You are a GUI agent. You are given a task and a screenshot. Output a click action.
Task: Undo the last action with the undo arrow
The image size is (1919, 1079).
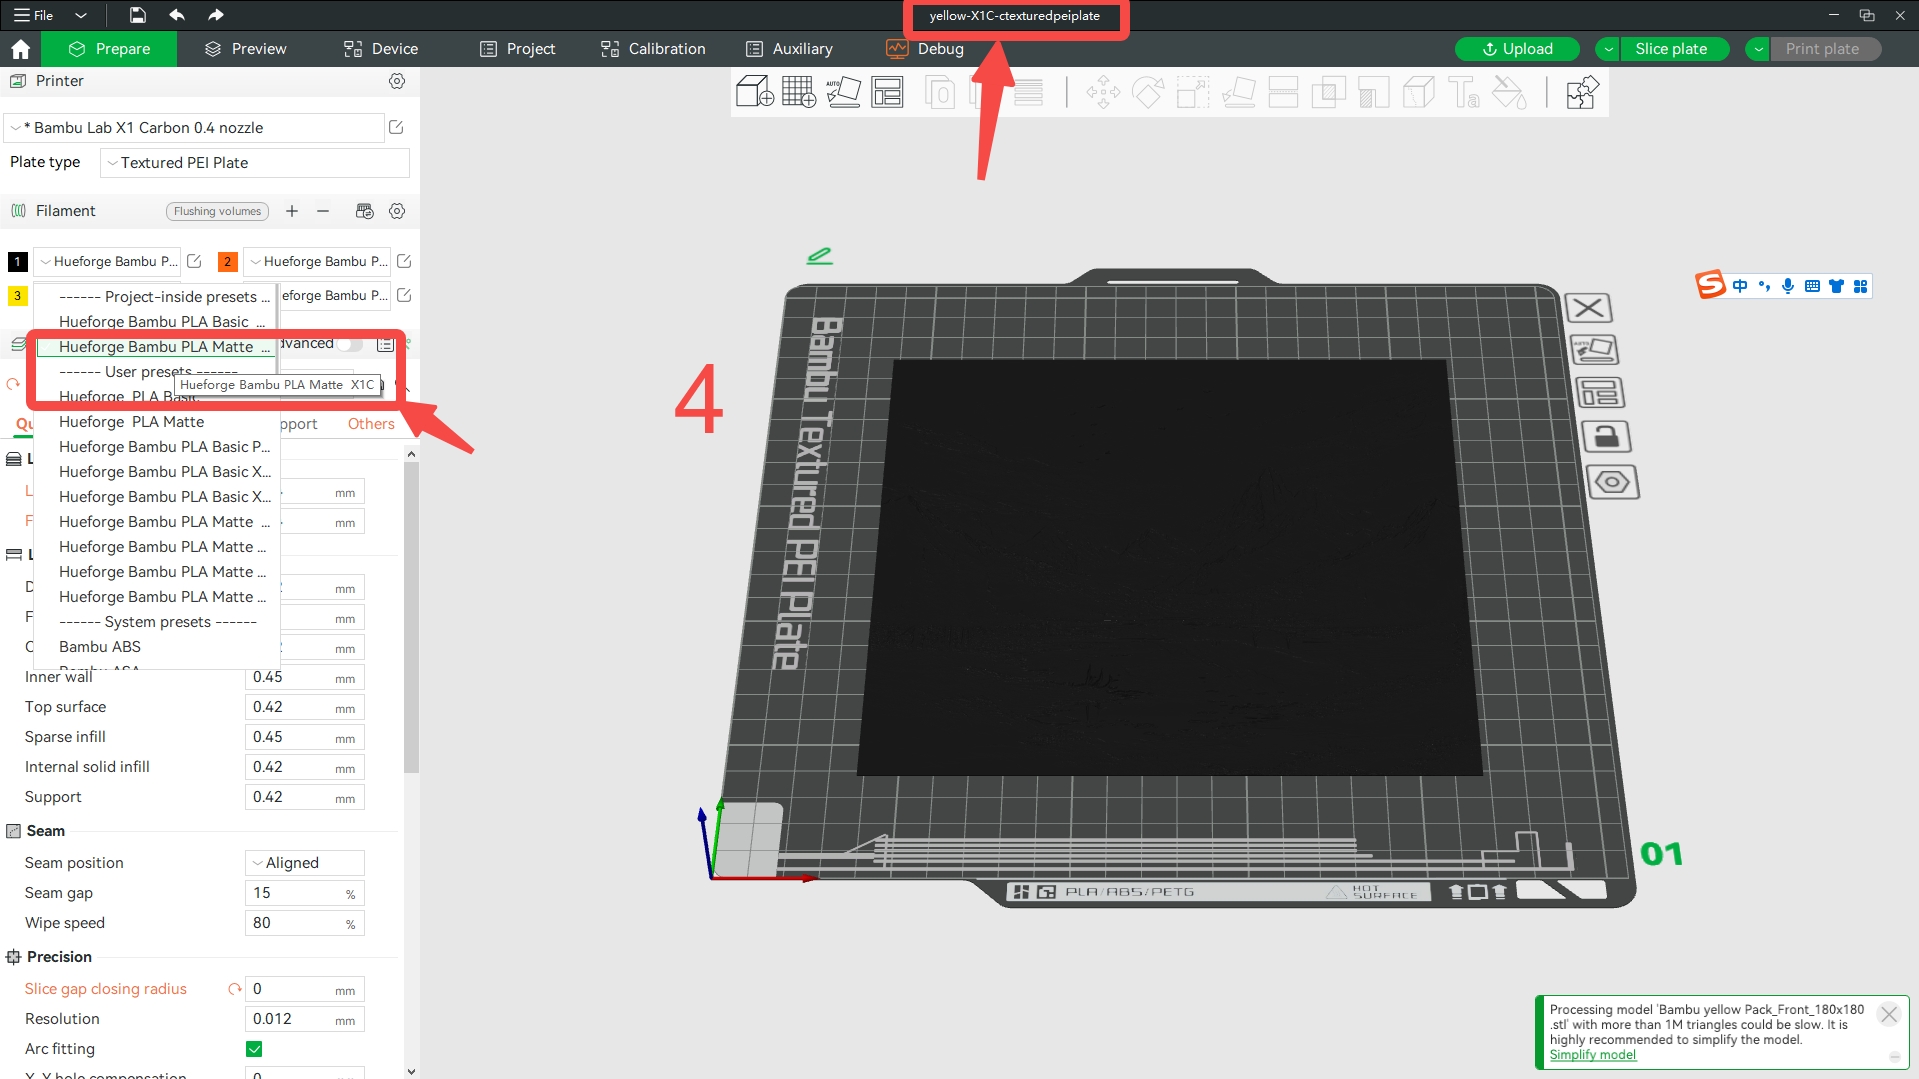click(177, 15)
